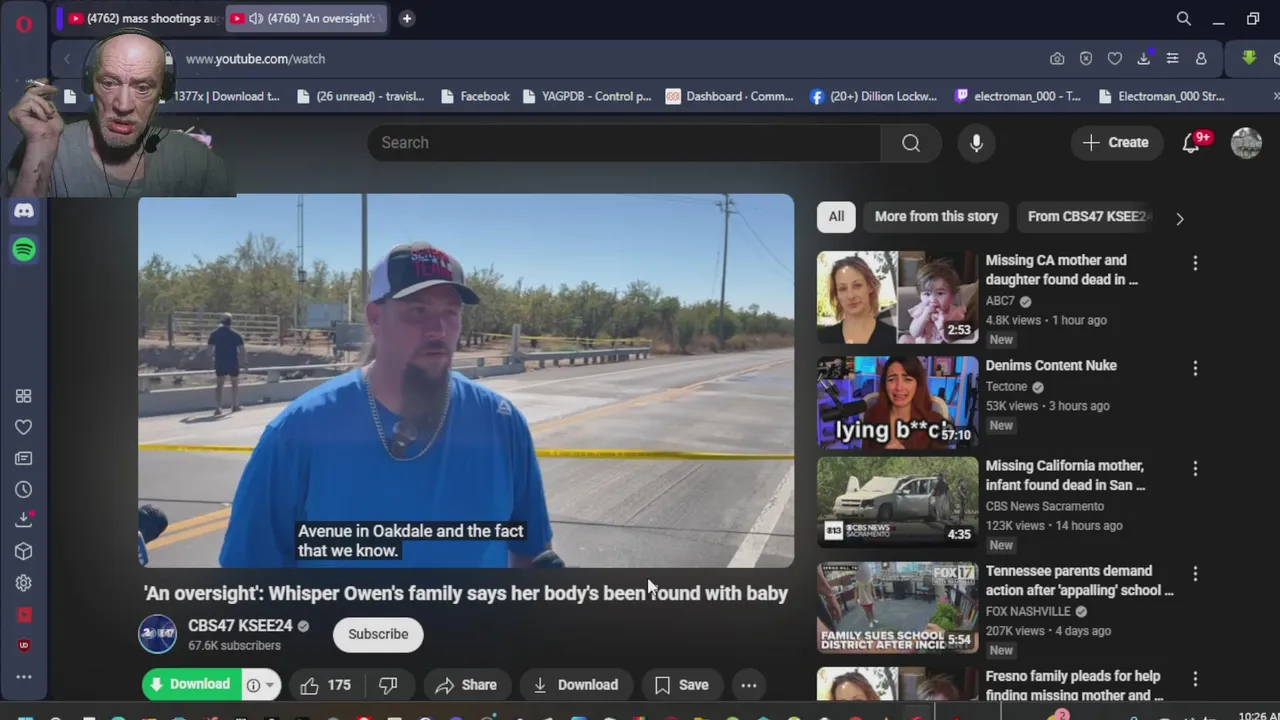Viewport: 1280px width, 720px height.
Task: Open Dashboard Comm... bookmark
Action: (730, 96)
